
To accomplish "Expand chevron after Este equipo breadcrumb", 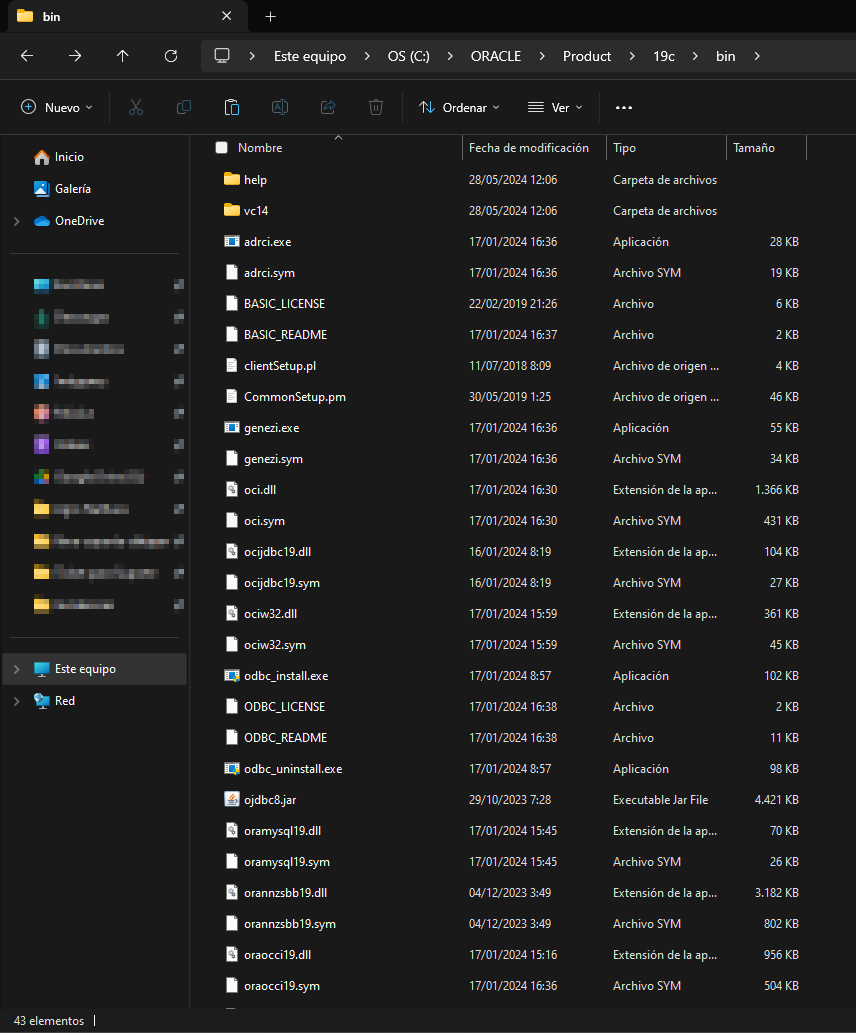I will pyautogui.click(x=367, y=57).
